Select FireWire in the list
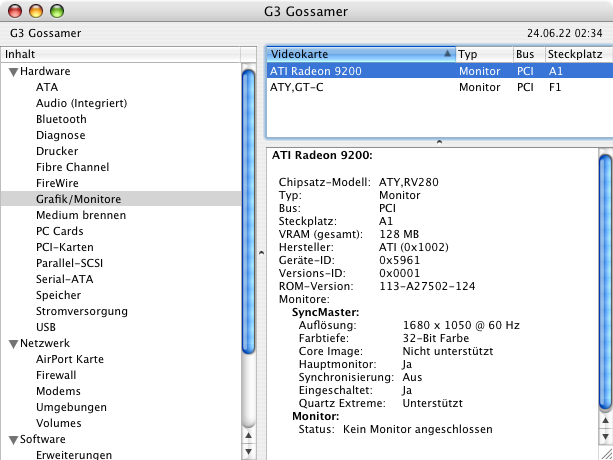Screen dimensions: 613x460 [x=57, y=183]
